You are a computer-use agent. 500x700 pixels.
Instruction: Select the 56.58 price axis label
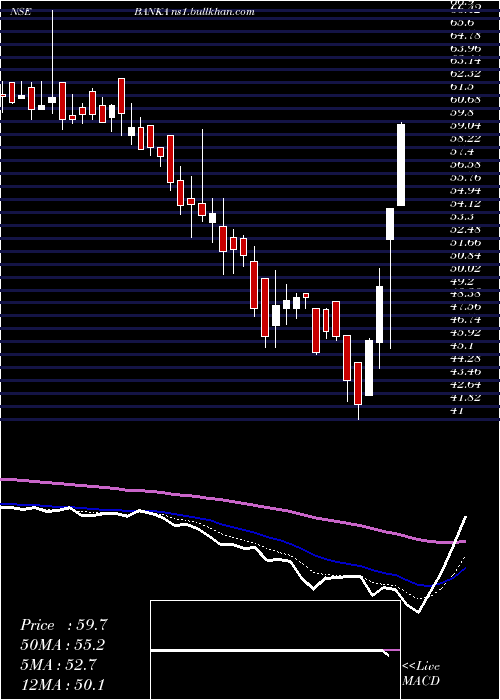(x=467, y=164)
